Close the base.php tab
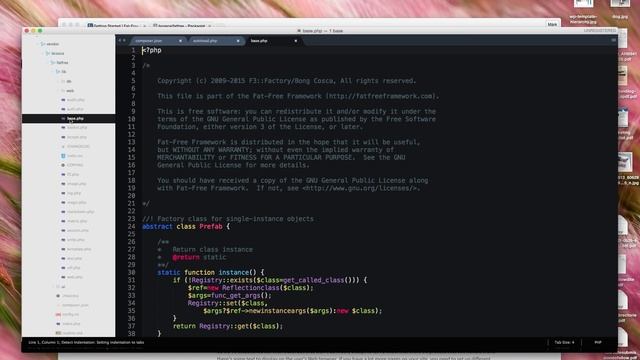640x360 pixels. (296, 41)
